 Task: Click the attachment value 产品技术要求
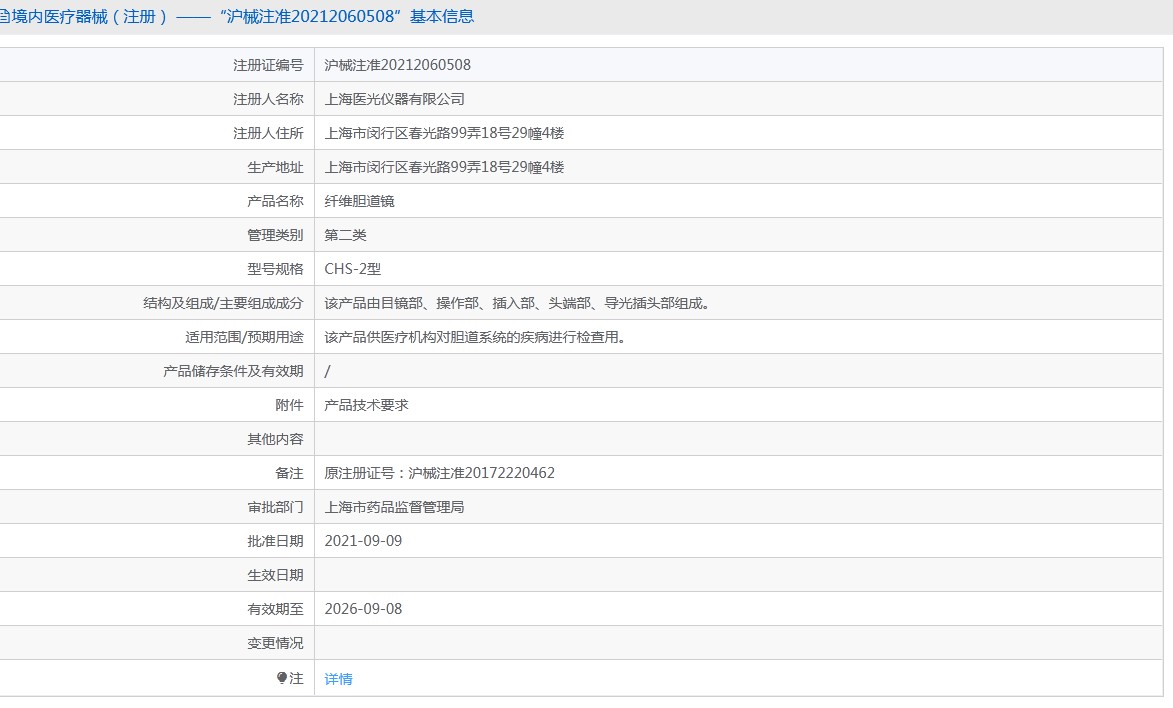tap(367, 405)
